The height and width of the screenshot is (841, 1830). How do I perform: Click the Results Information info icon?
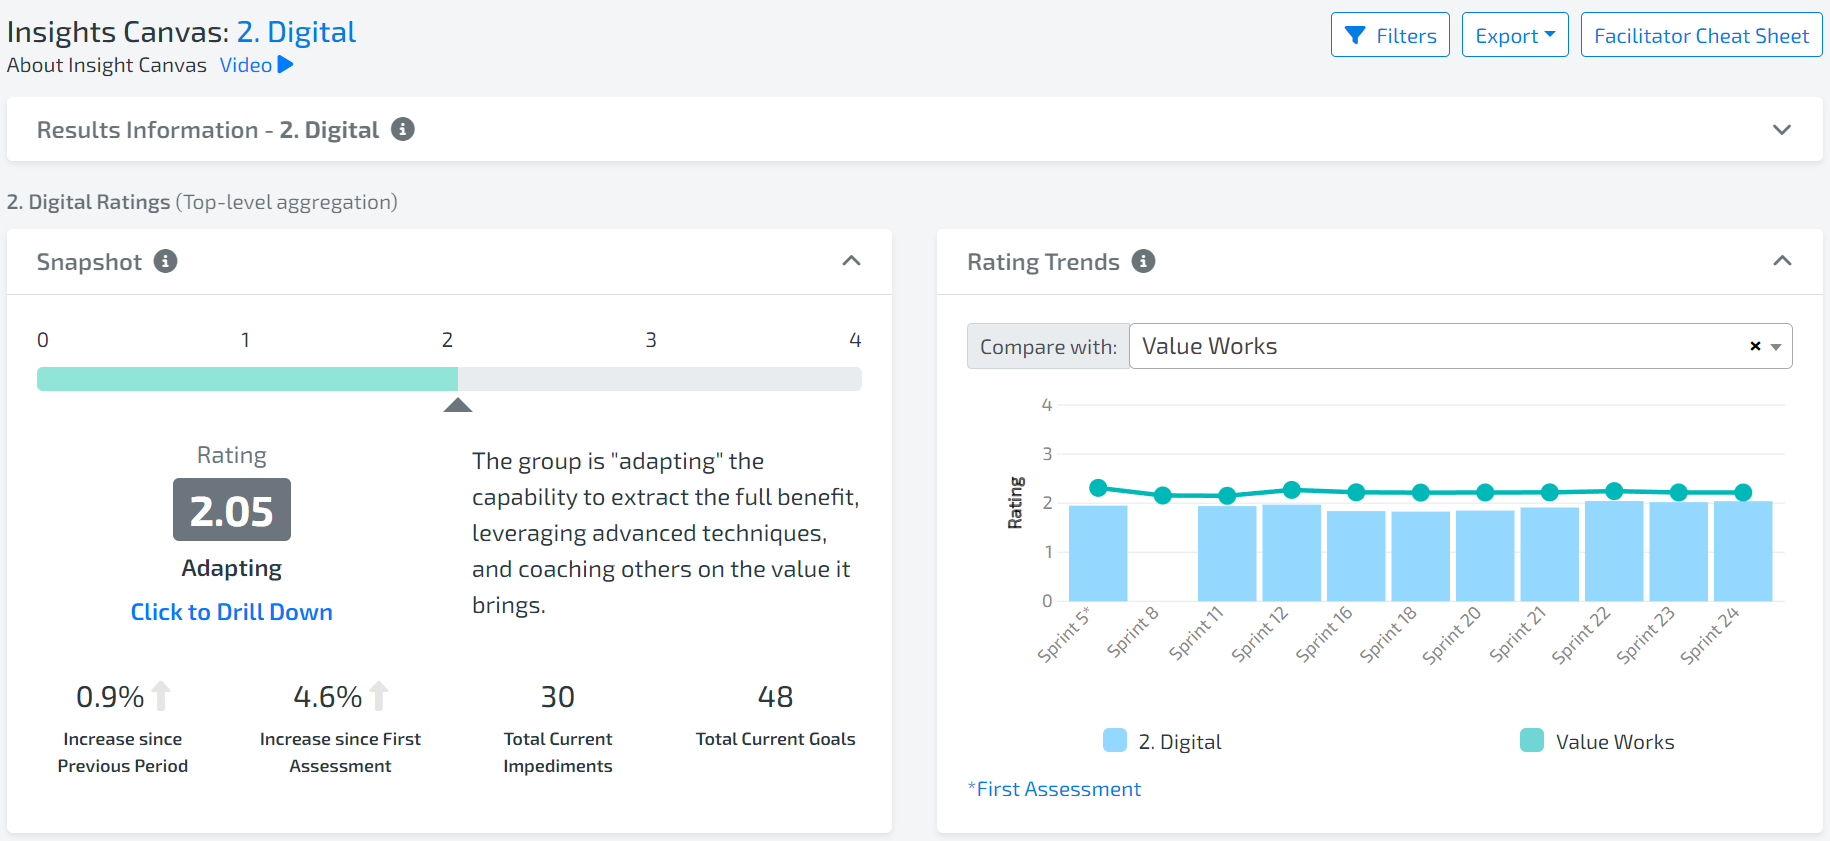[403, 129]
